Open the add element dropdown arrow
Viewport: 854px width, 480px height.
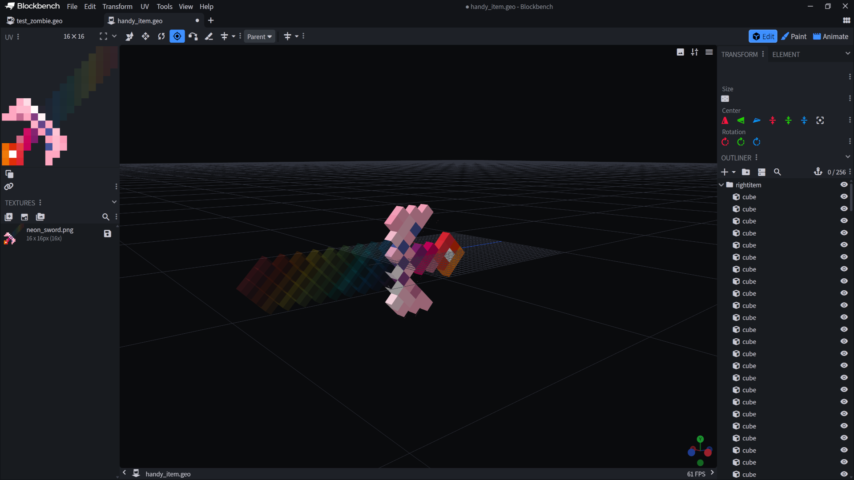point(734,172)
